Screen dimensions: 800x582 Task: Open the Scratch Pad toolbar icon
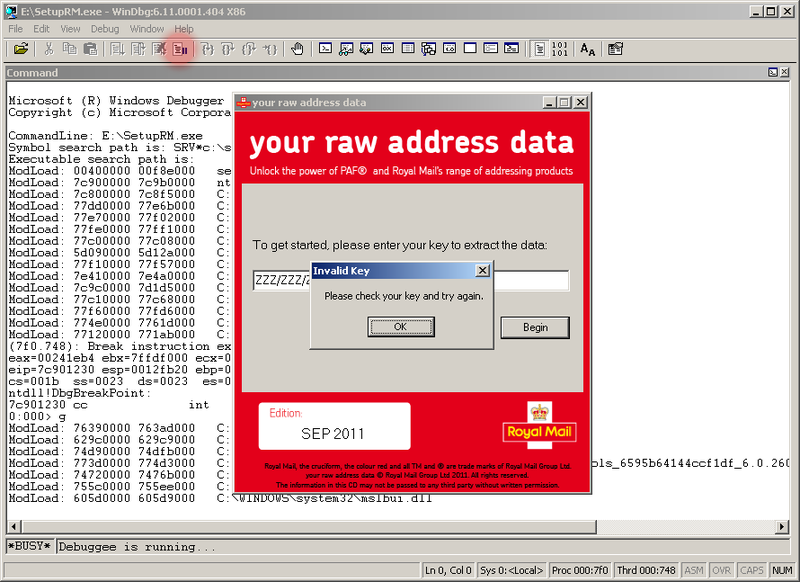(x=470, y=49)
